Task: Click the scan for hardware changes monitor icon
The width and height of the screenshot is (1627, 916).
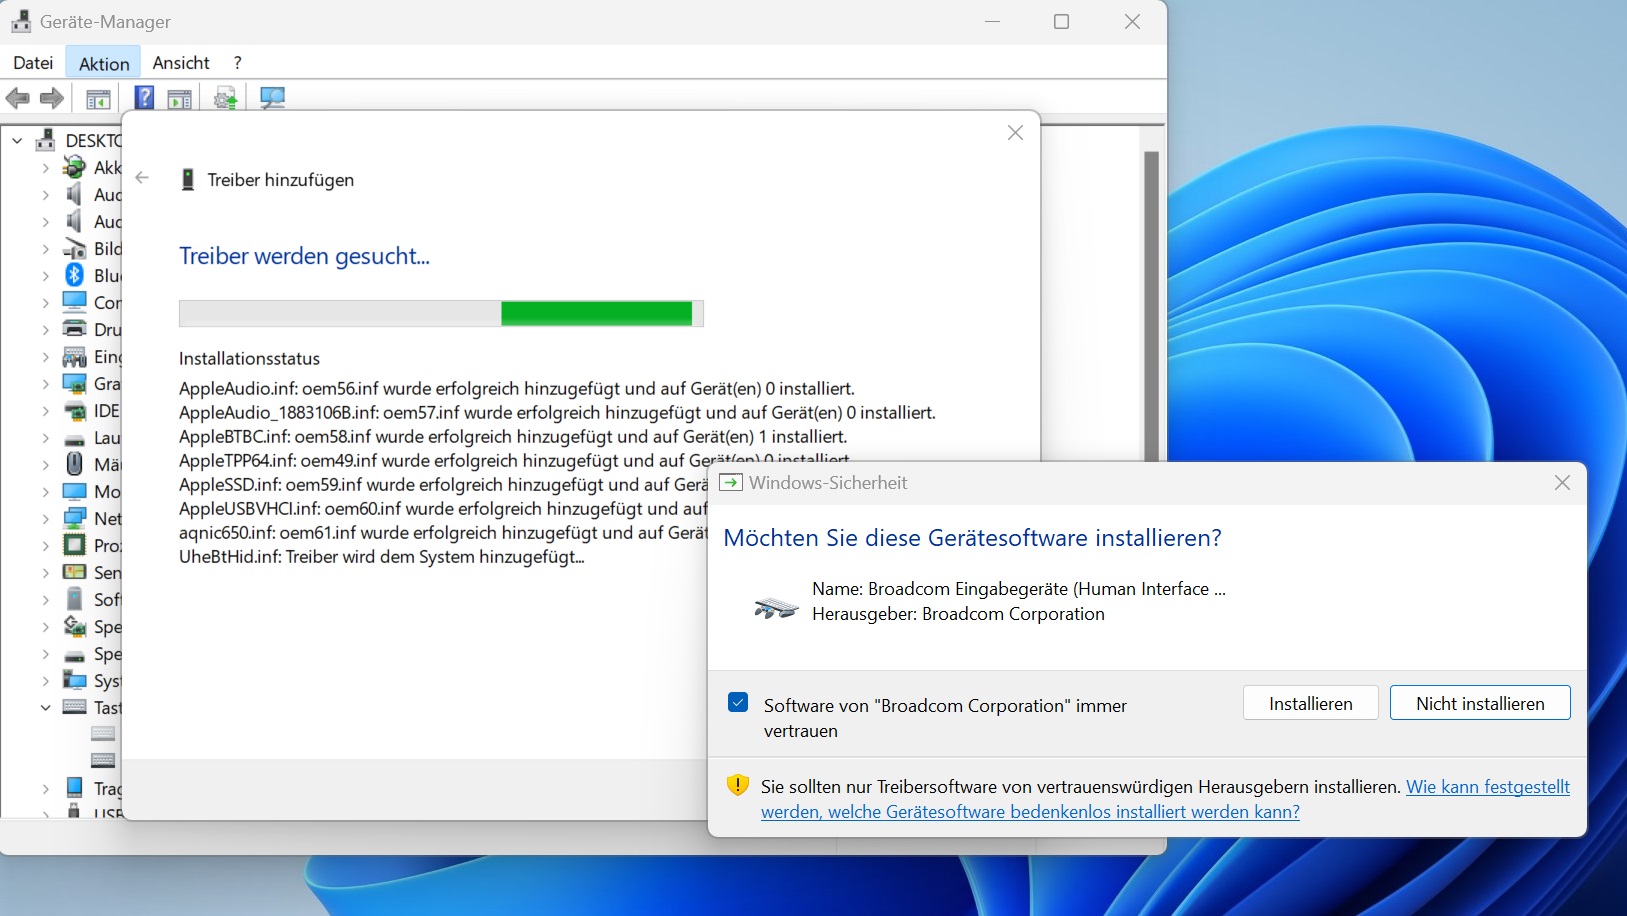Action: [x=272, y=98]
